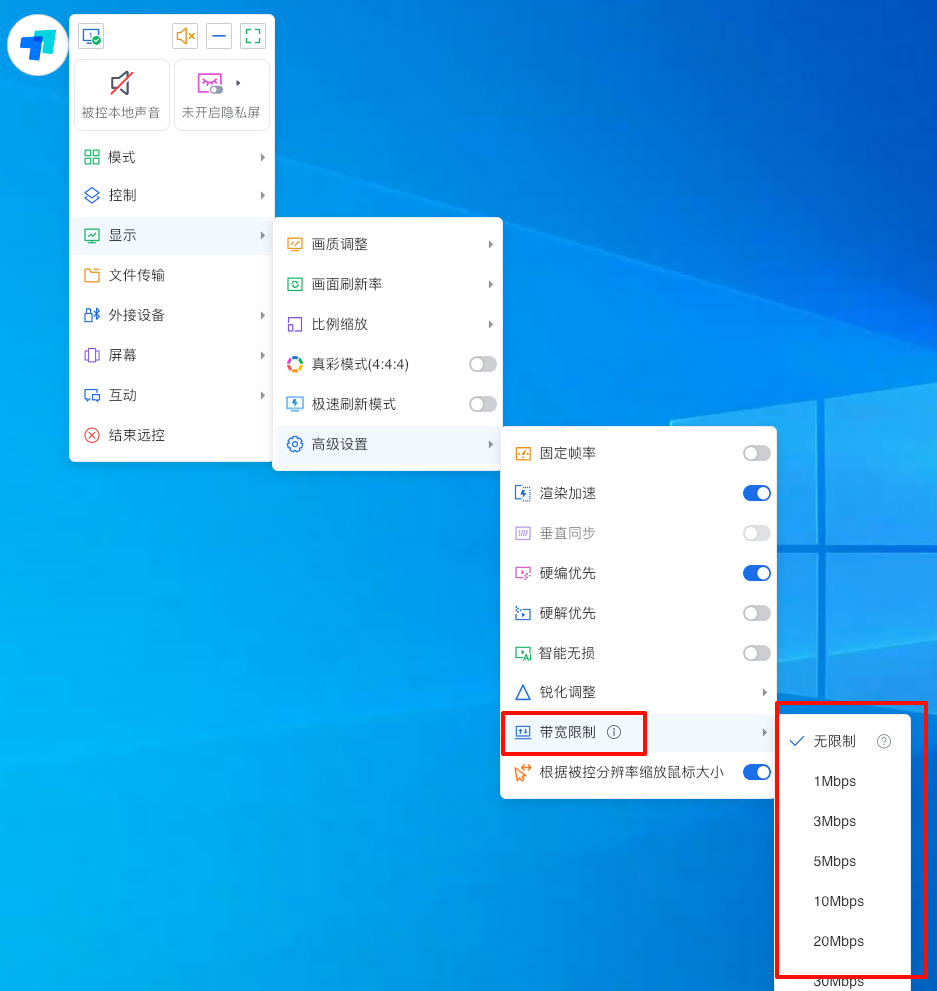Select 10Mbps bandwidth limit

pyautogui.click(x=838, y=901)
